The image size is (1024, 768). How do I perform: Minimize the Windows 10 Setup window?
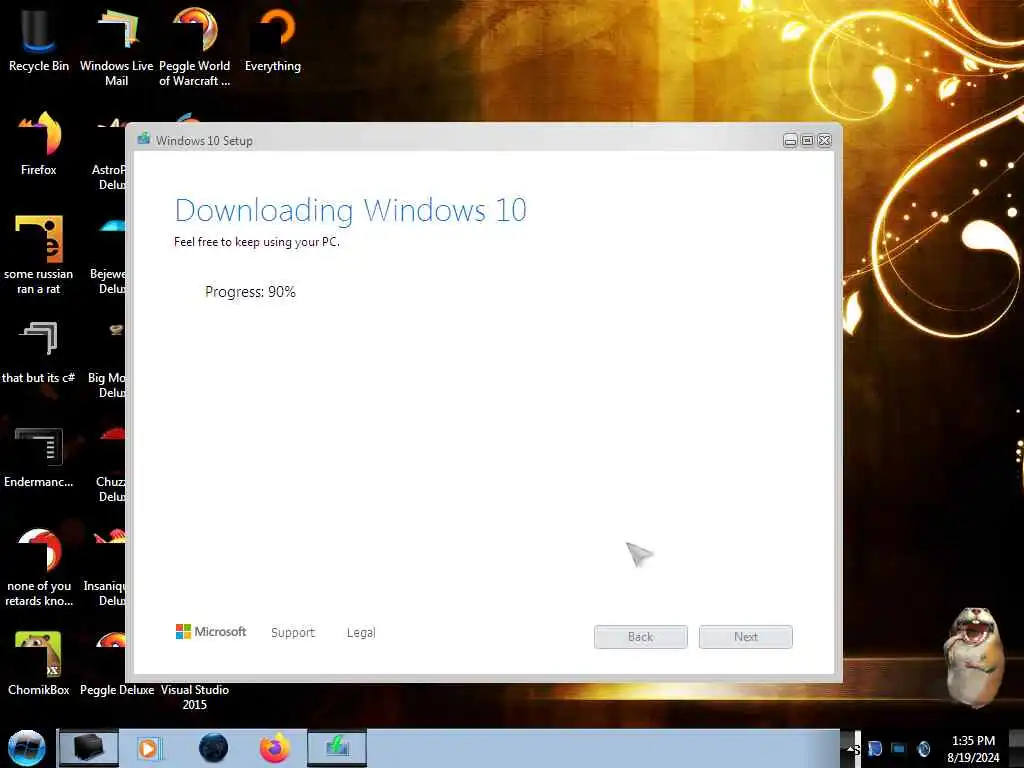point(790,140)
